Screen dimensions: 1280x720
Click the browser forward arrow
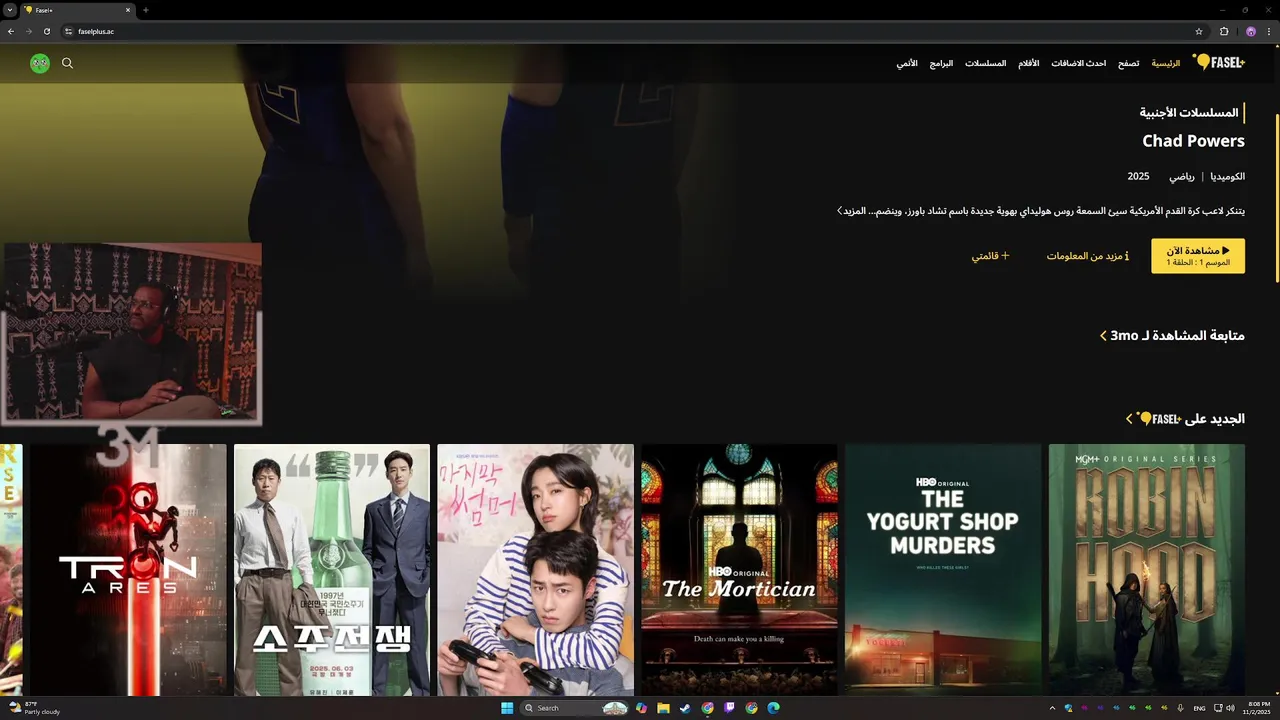[x=29, y=31]
